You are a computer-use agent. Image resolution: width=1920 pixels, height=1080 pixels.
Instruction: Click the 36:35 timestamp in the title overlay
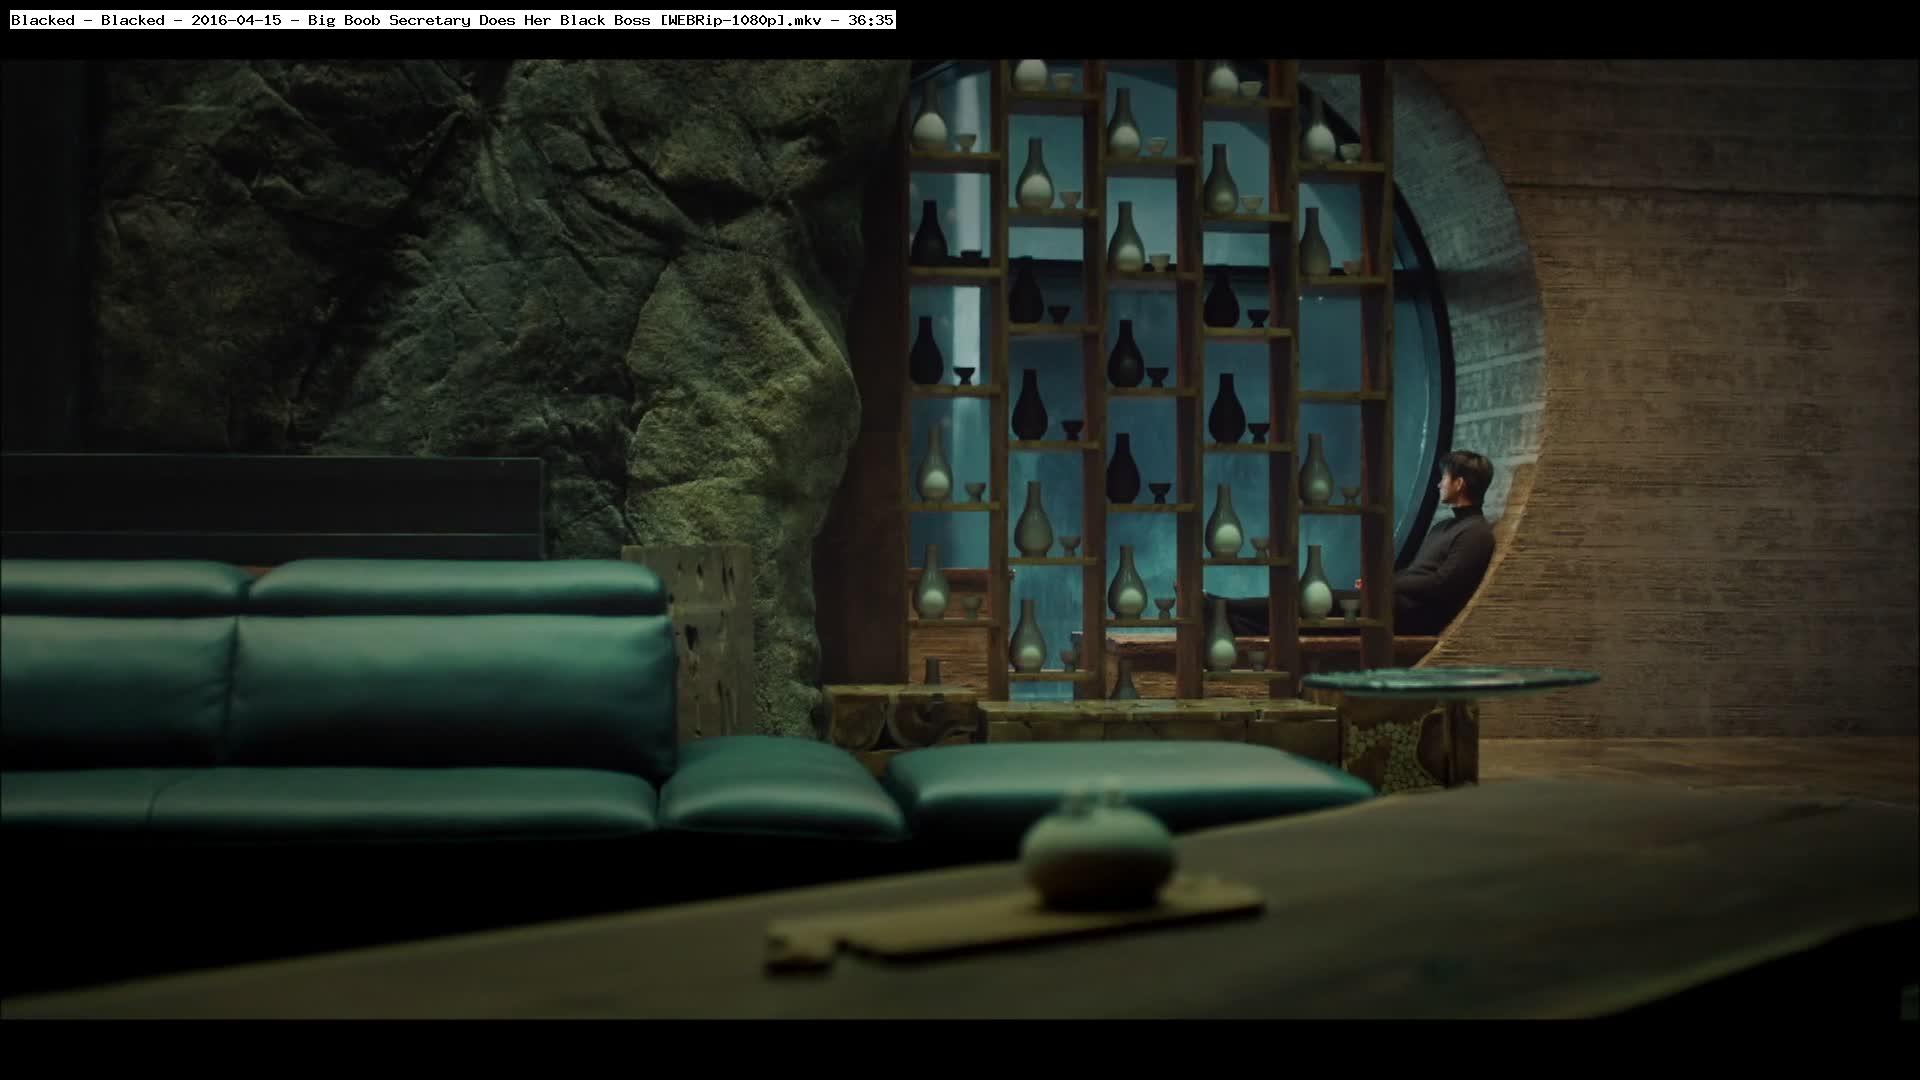(870, 20)
